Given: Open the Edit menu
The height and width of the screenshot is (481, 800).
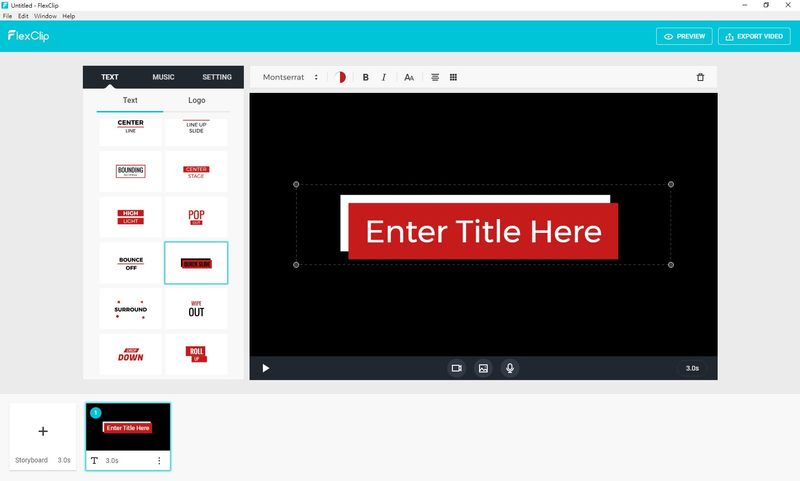Looking at the screenshot, I should coord(23,16).
